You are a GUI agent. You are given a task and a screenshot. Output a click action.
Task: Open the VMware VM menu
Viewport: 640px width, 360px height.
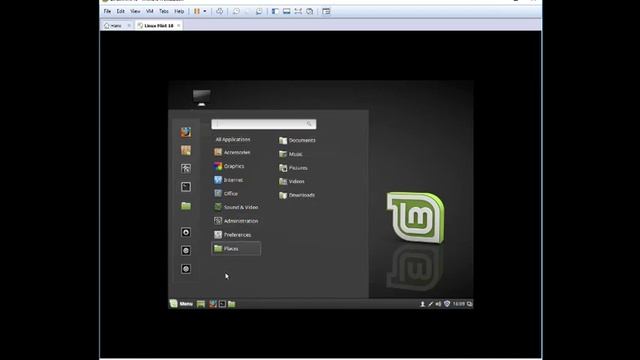(x=150, y=11)
